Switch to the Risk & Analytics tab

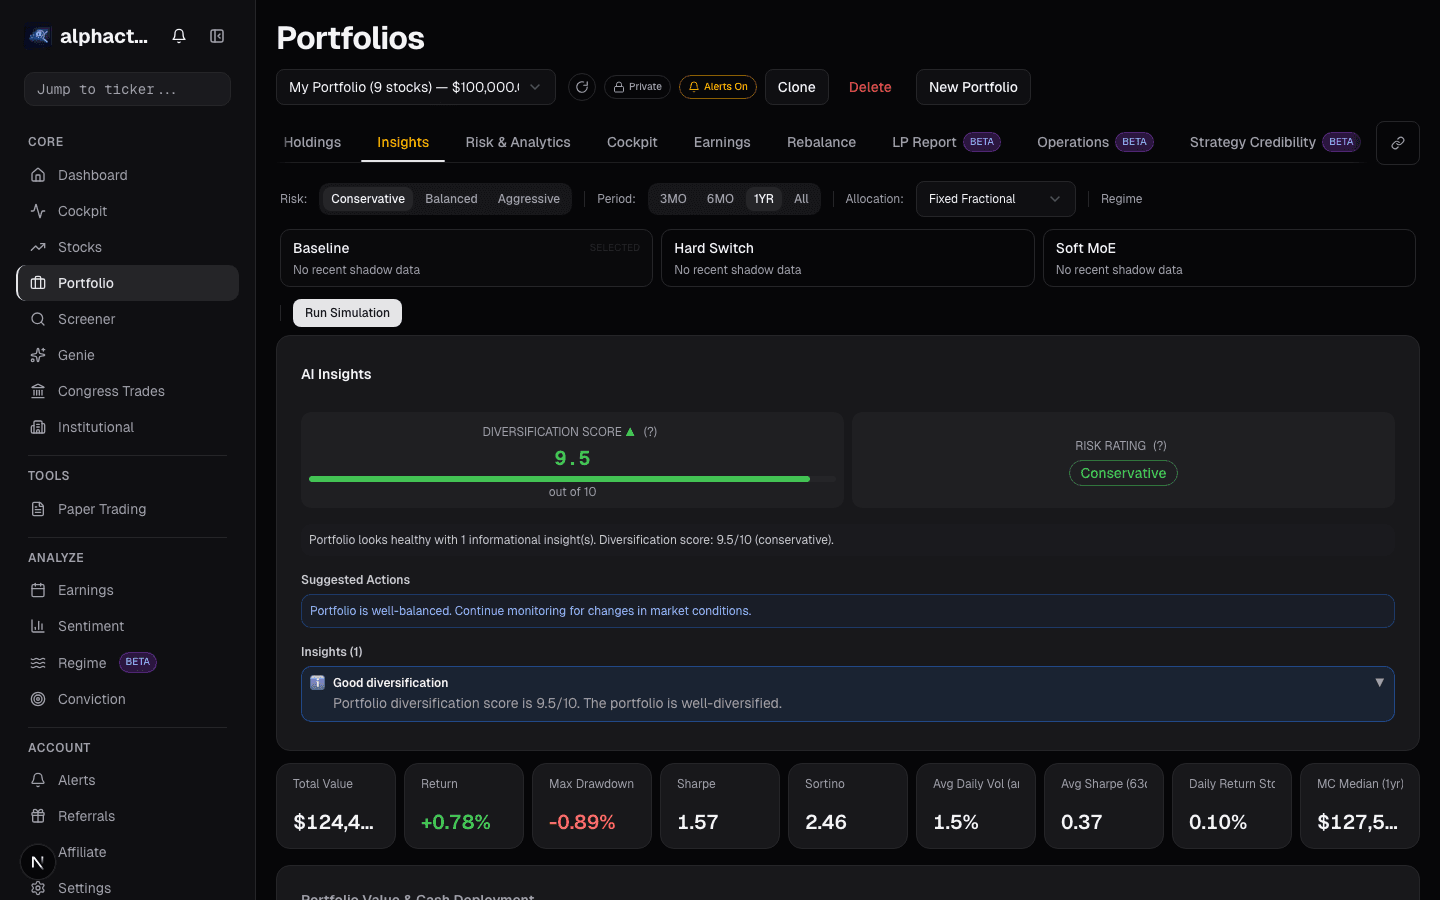(517, 142)
